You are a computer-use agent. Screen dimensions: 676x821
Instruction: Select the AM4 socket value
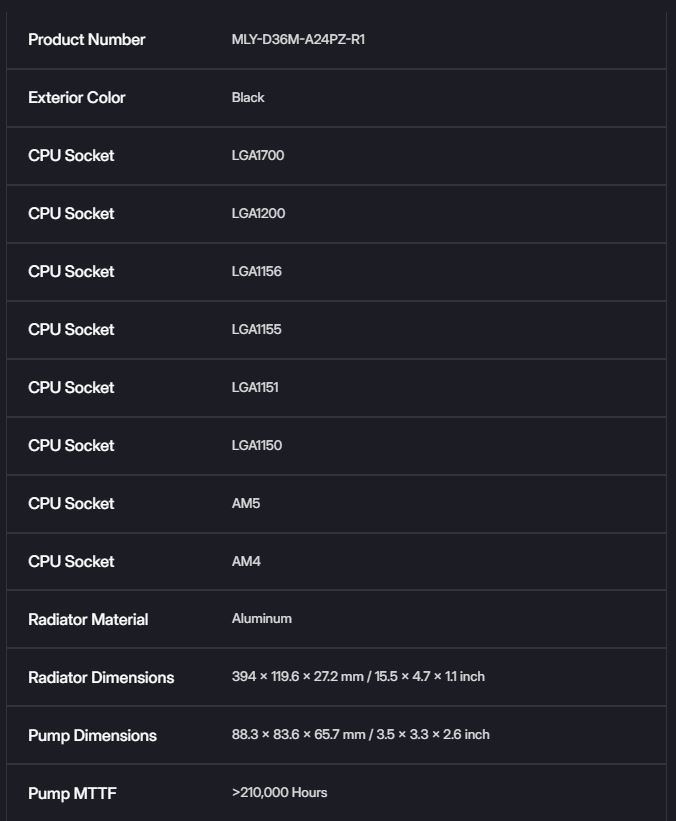click(246, 561)
